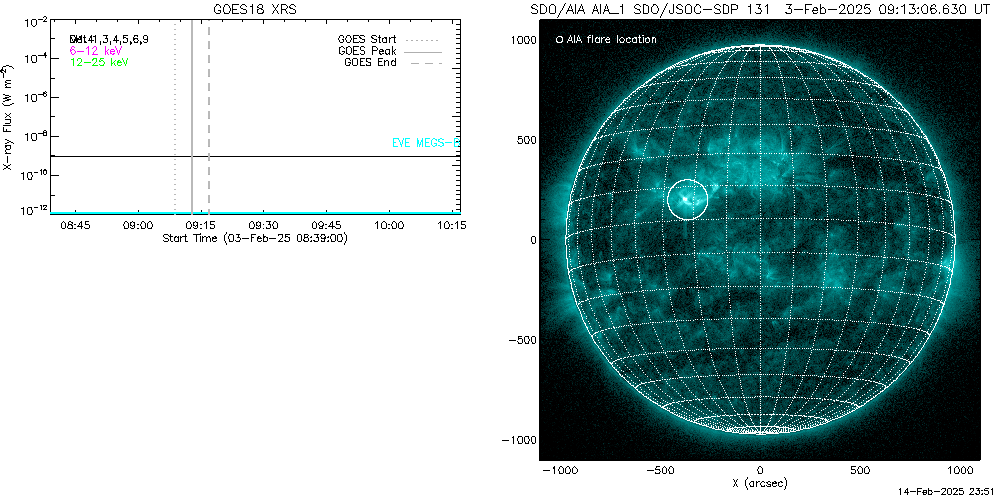Click the GOES18 XRS plot title

[255, 10]
